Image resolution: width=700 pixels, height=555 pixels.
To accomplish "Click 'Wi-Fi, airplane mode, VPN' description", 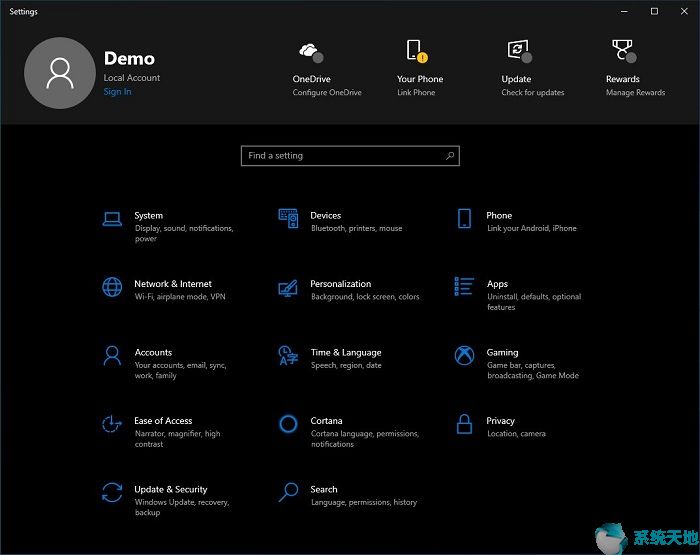I will [180, 296].
